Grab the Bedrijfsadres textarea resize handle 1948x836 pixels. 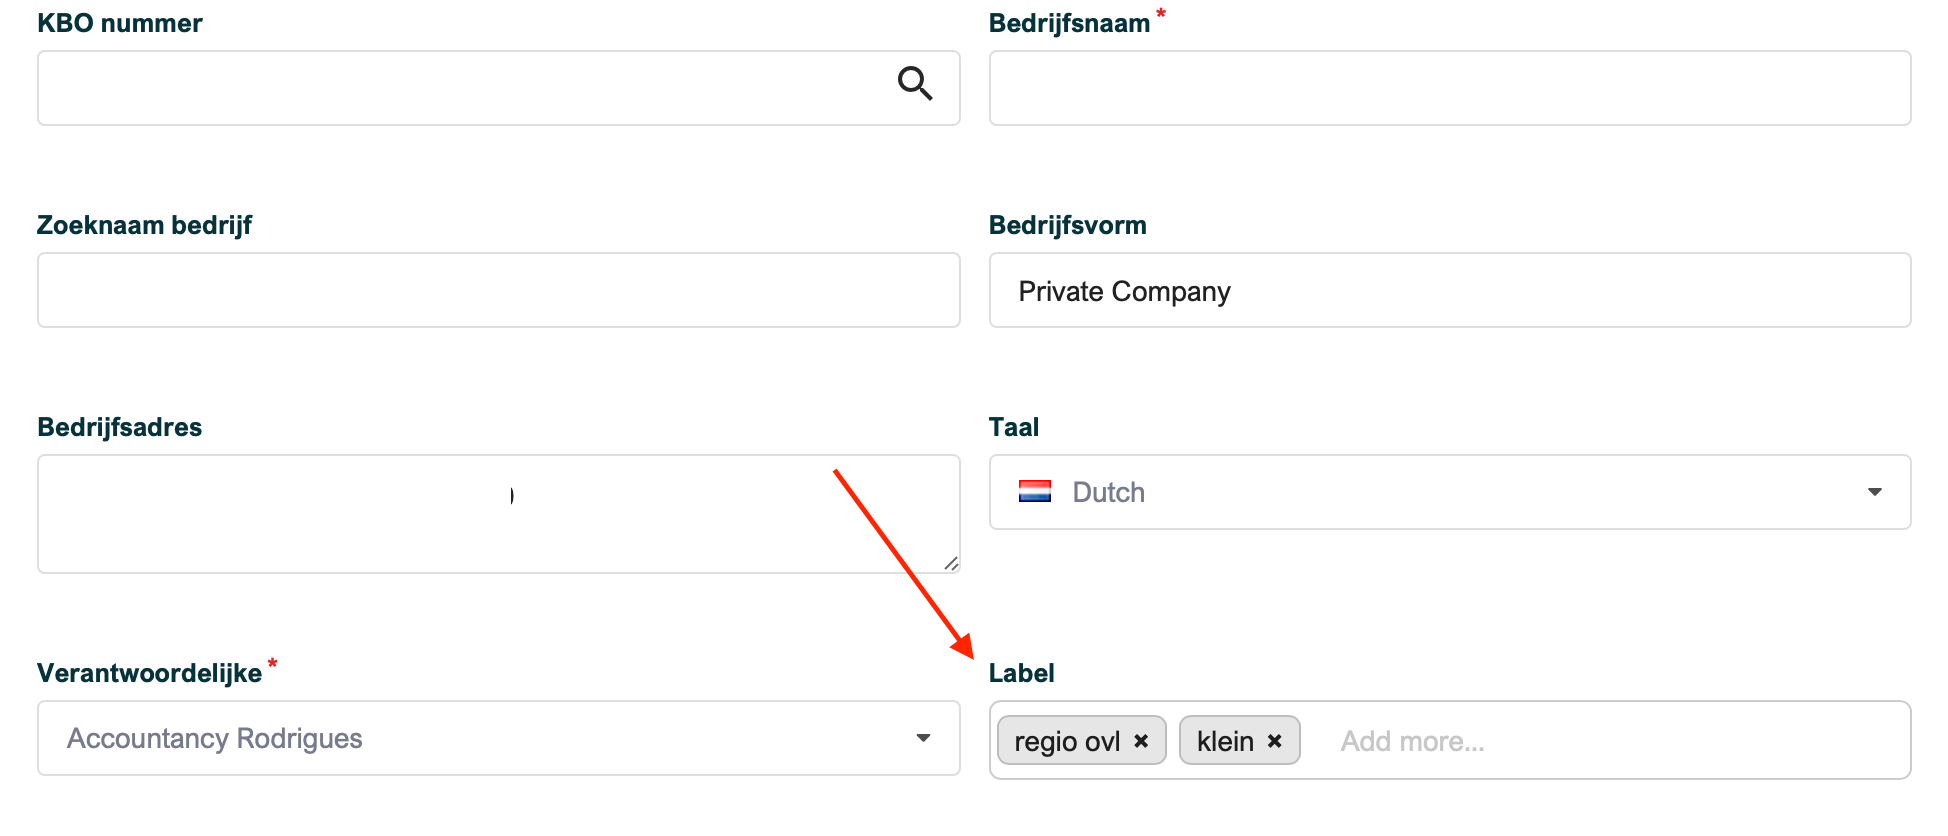(951, 564)
